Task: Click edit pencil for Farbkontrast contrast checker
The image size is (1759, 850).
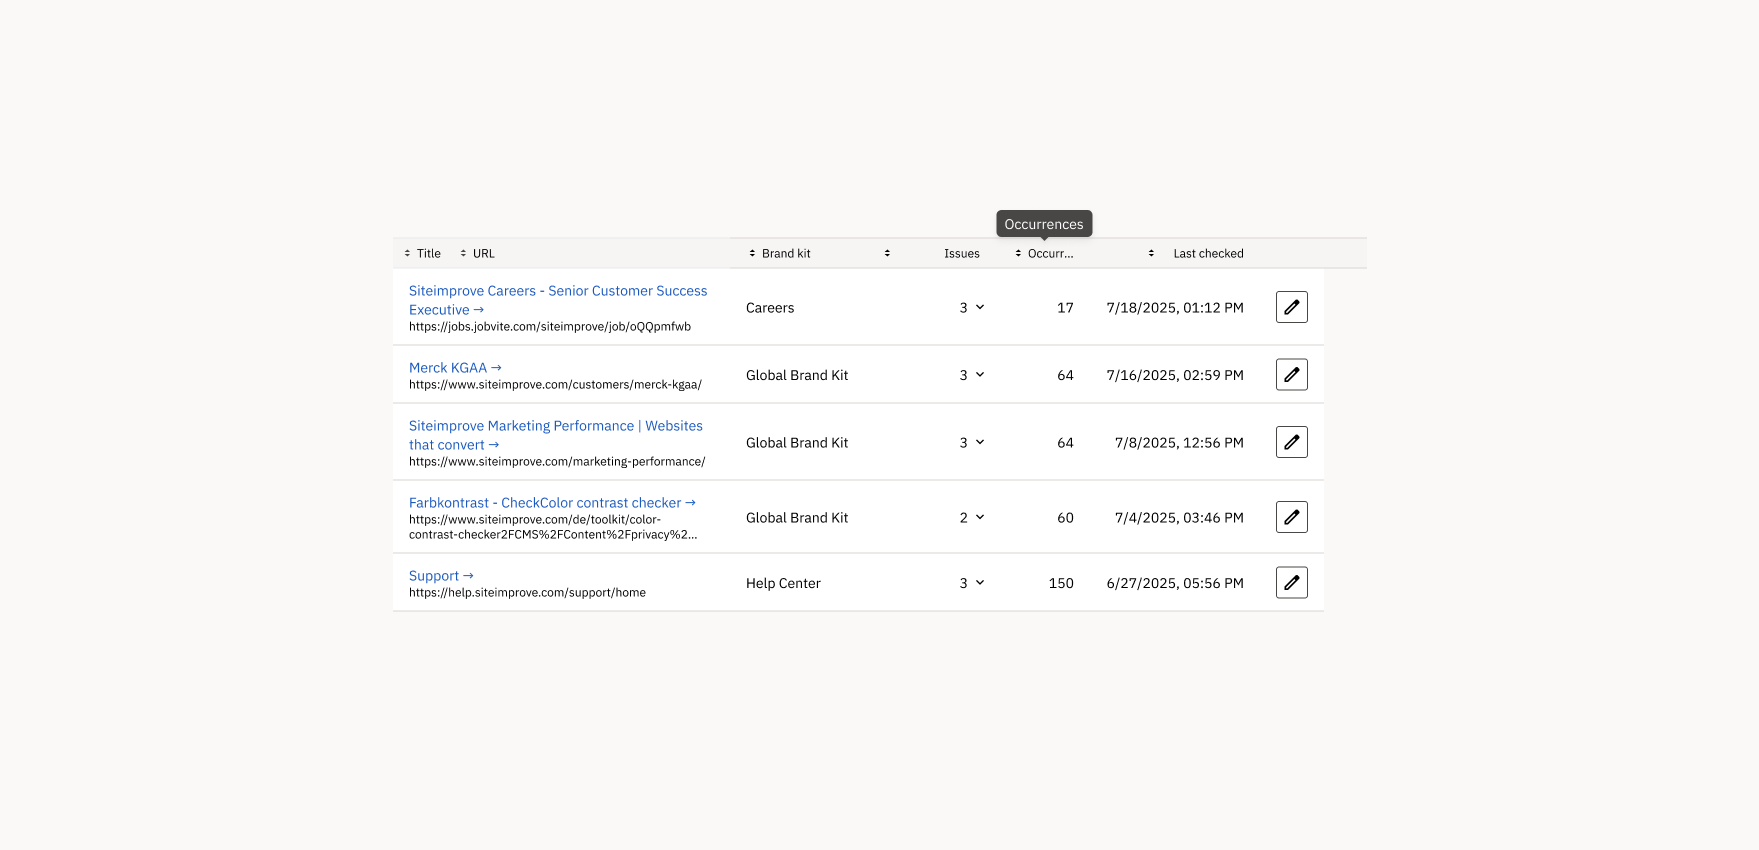Action: coord(1291,517)
